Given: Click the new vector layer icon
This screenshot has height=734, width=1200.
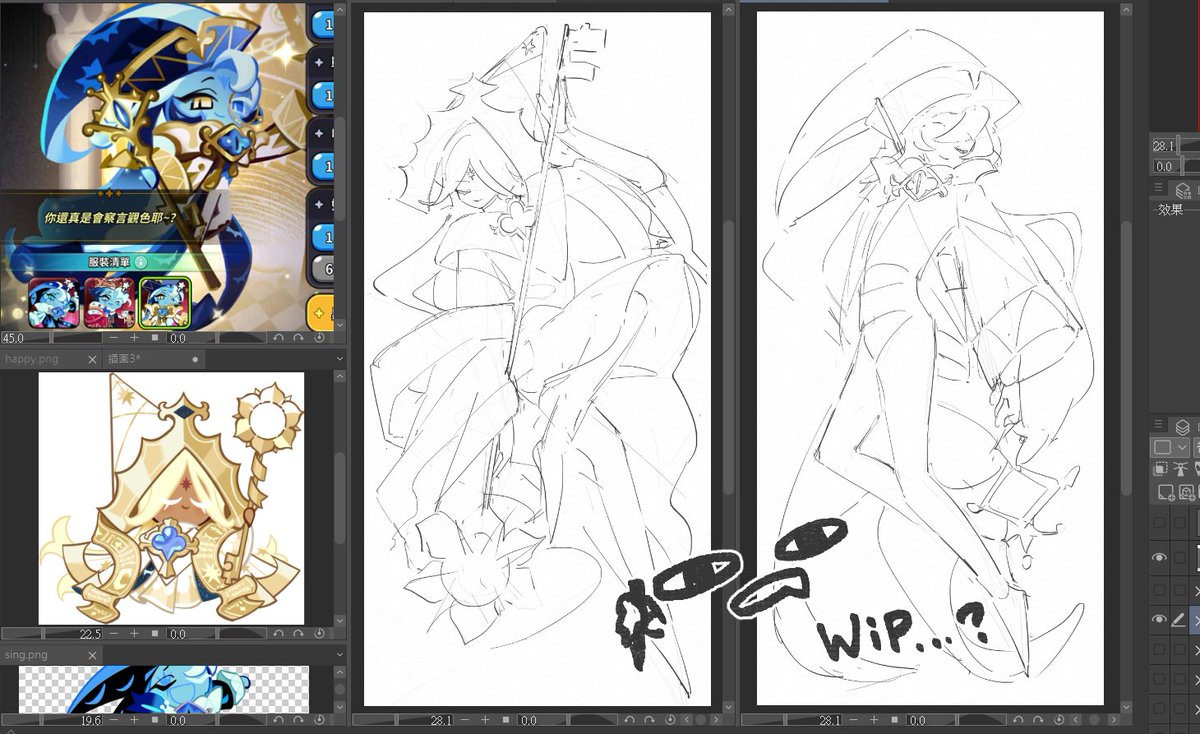Looking at the screenshot, I should pos(1188,492).
